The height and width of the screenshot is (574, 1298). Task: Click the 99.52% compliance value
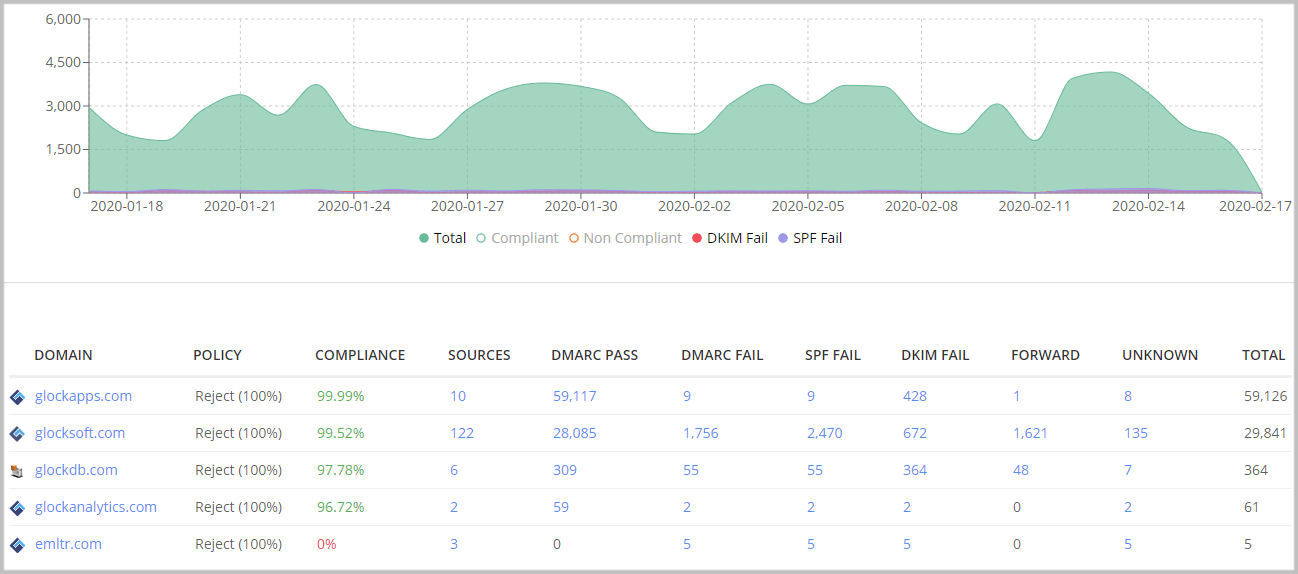pyautogui.click(x=340, y=433)
